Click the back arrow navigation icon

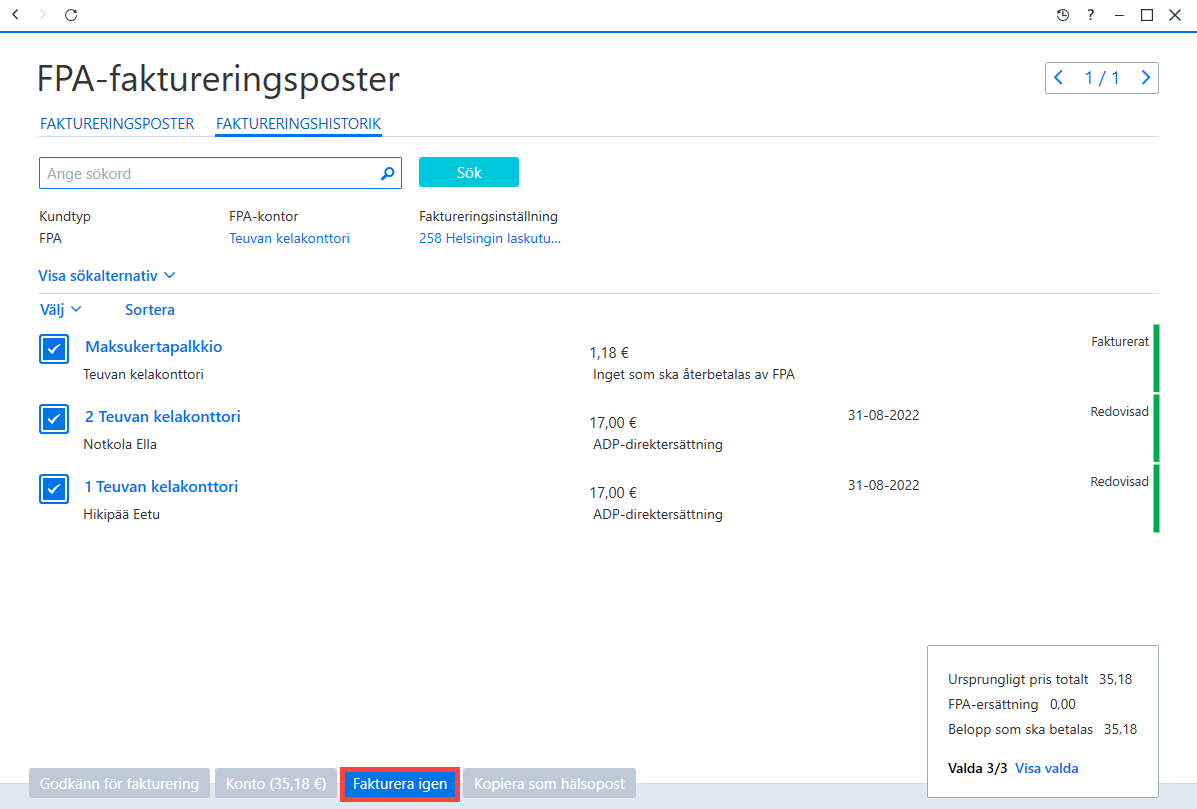pos(15,15)
